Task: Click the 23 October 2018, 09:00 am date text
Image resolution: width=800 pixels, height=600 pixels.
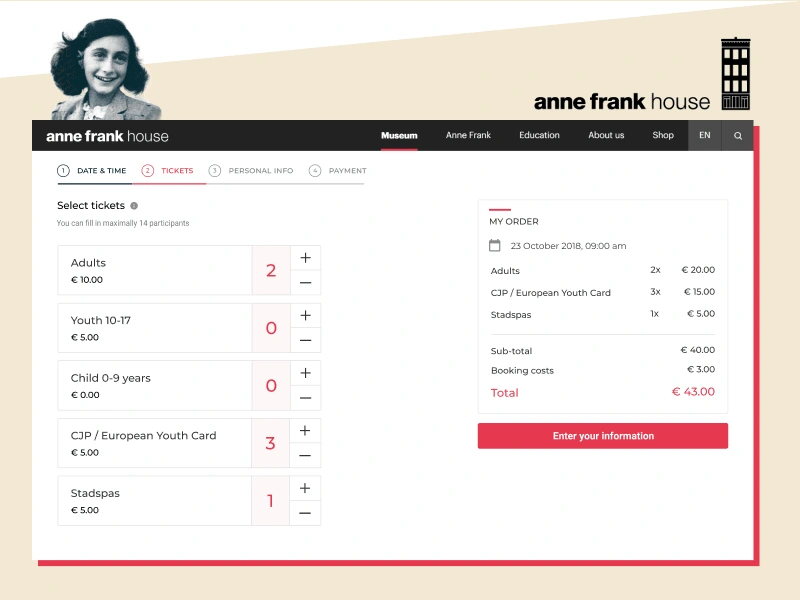Action: [568, 246]
